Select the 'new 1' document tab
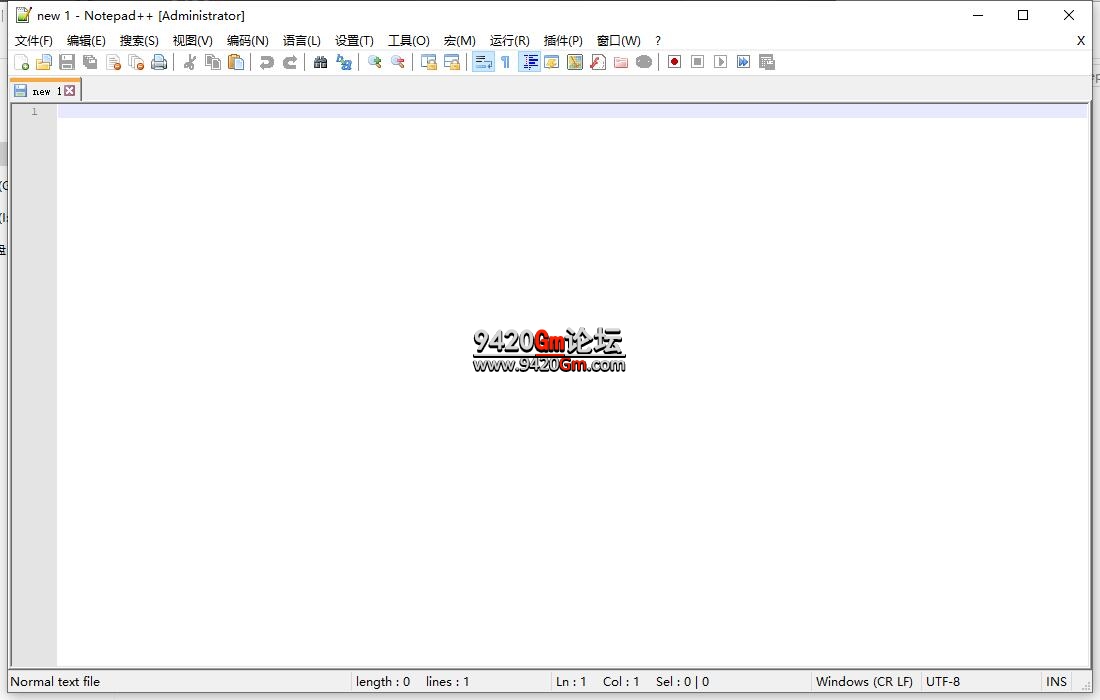1100x700 pixels. tap(46, 90)
